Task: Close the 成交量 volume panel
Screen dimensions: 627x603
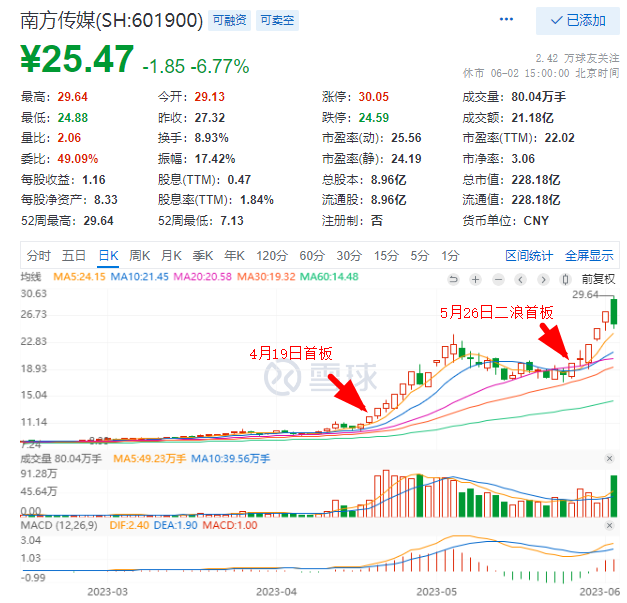Action: point(609,458)
